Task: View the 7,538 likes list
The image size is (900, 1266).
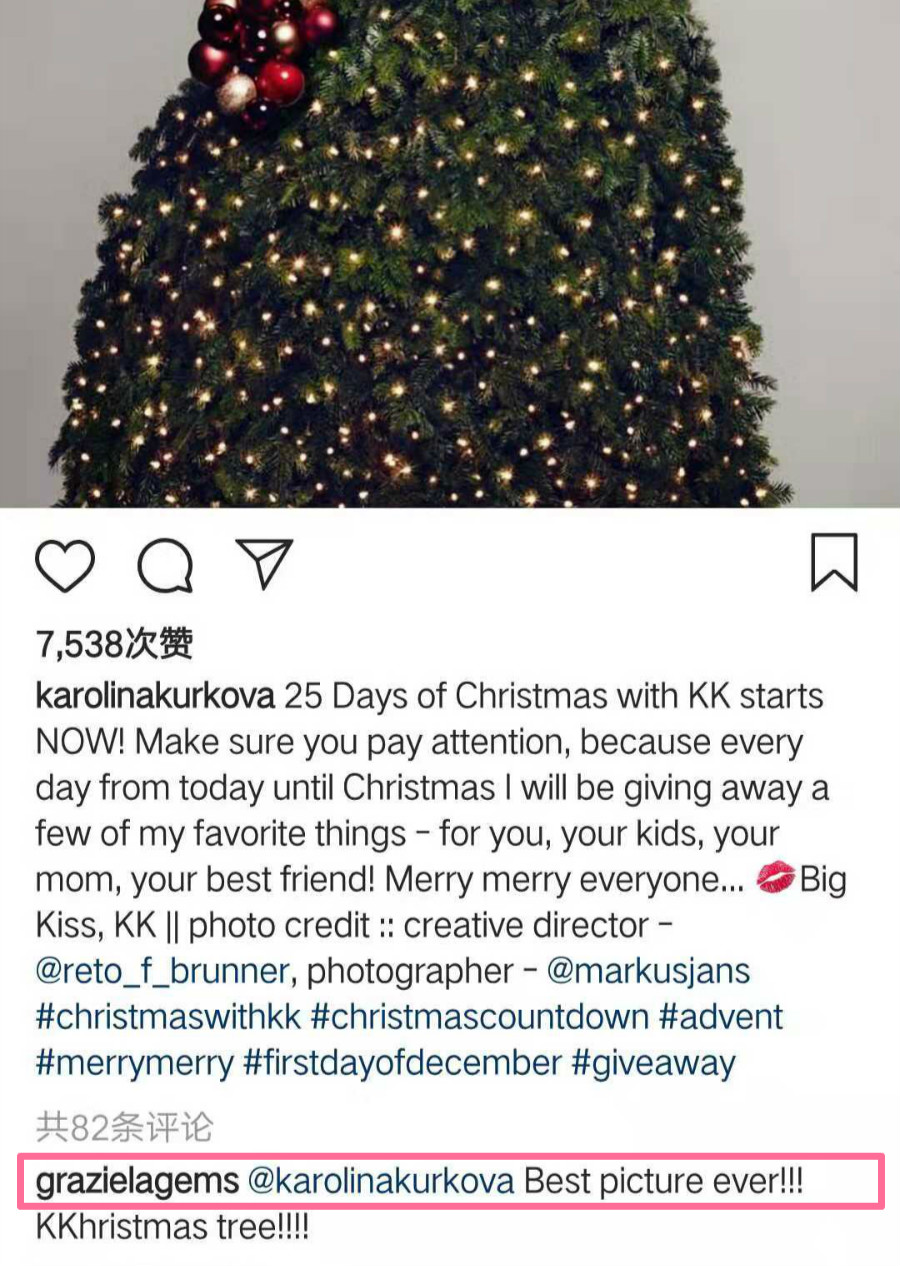Action: coord(114,645)
